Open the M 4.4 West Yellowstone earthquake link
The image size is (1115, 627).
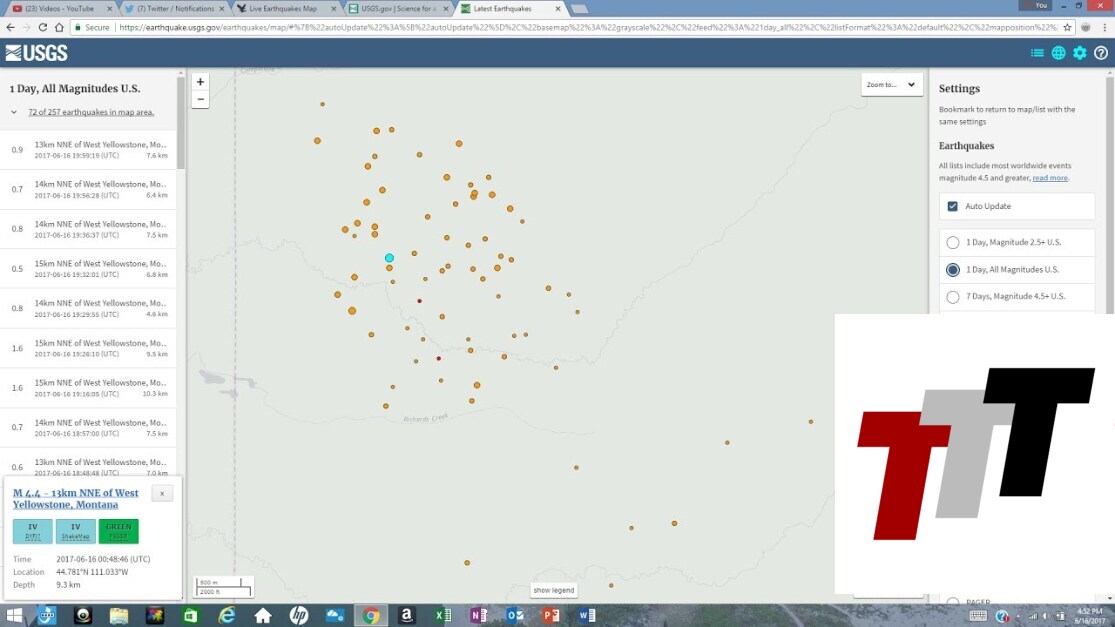click(76, 498)
